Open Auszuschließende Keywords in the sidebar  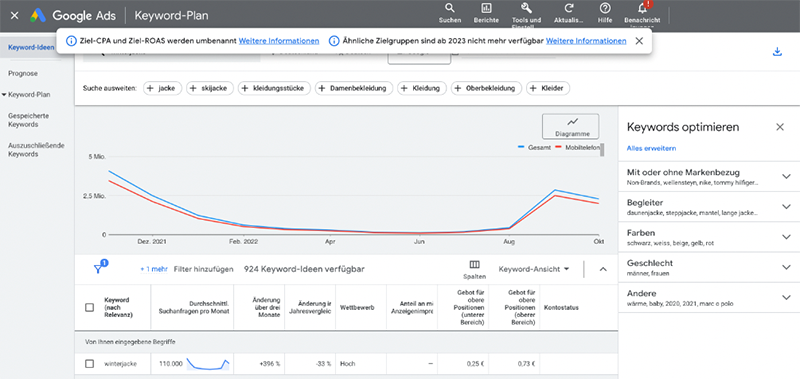[x=36, y=149]
